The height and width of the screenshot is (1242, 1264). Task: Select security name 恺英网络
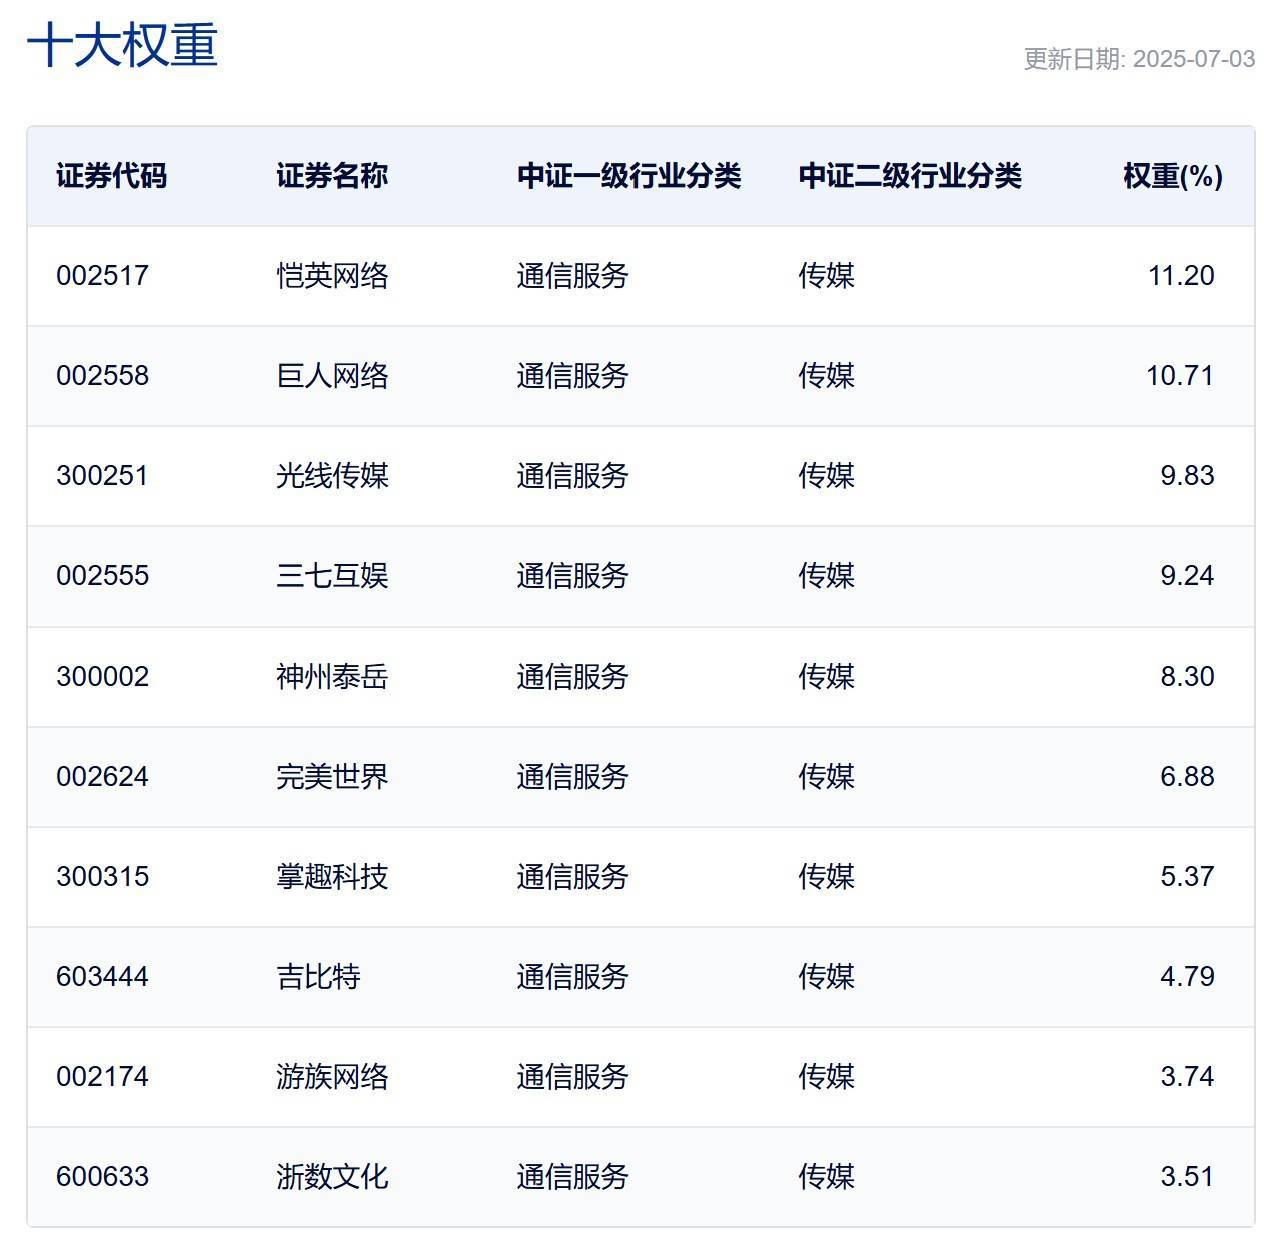click(x=332, y=276)
